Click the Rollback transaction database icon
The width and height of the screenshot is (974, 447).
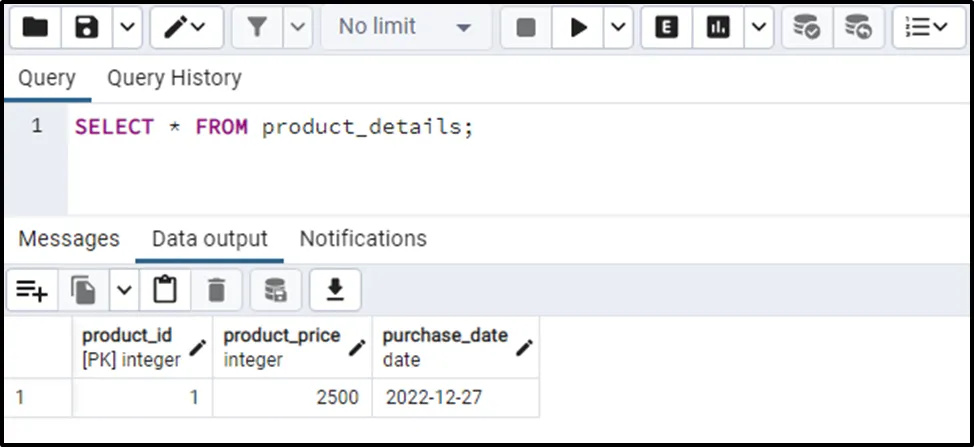(857, 28)
